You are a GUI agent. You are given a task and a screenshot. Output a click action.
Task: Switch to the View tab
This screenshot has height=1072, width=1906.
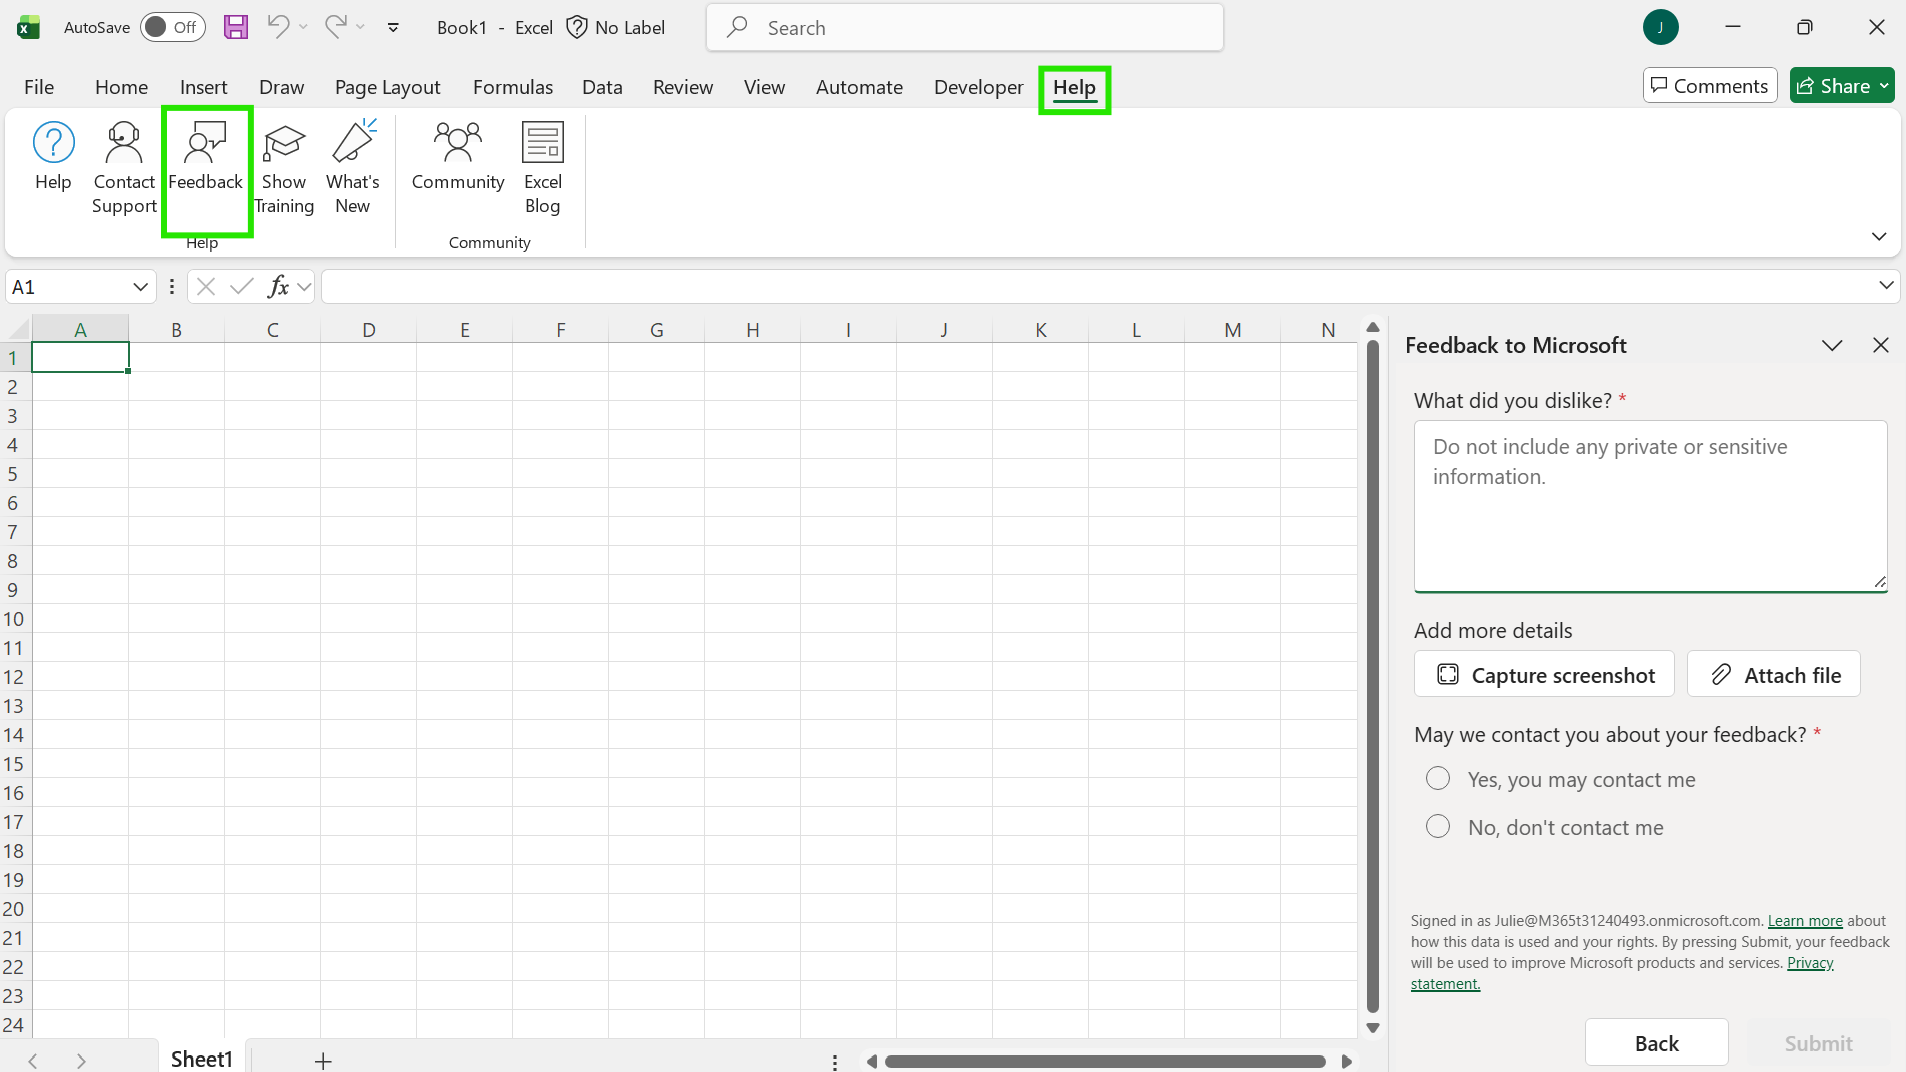(x=764, y=87)
